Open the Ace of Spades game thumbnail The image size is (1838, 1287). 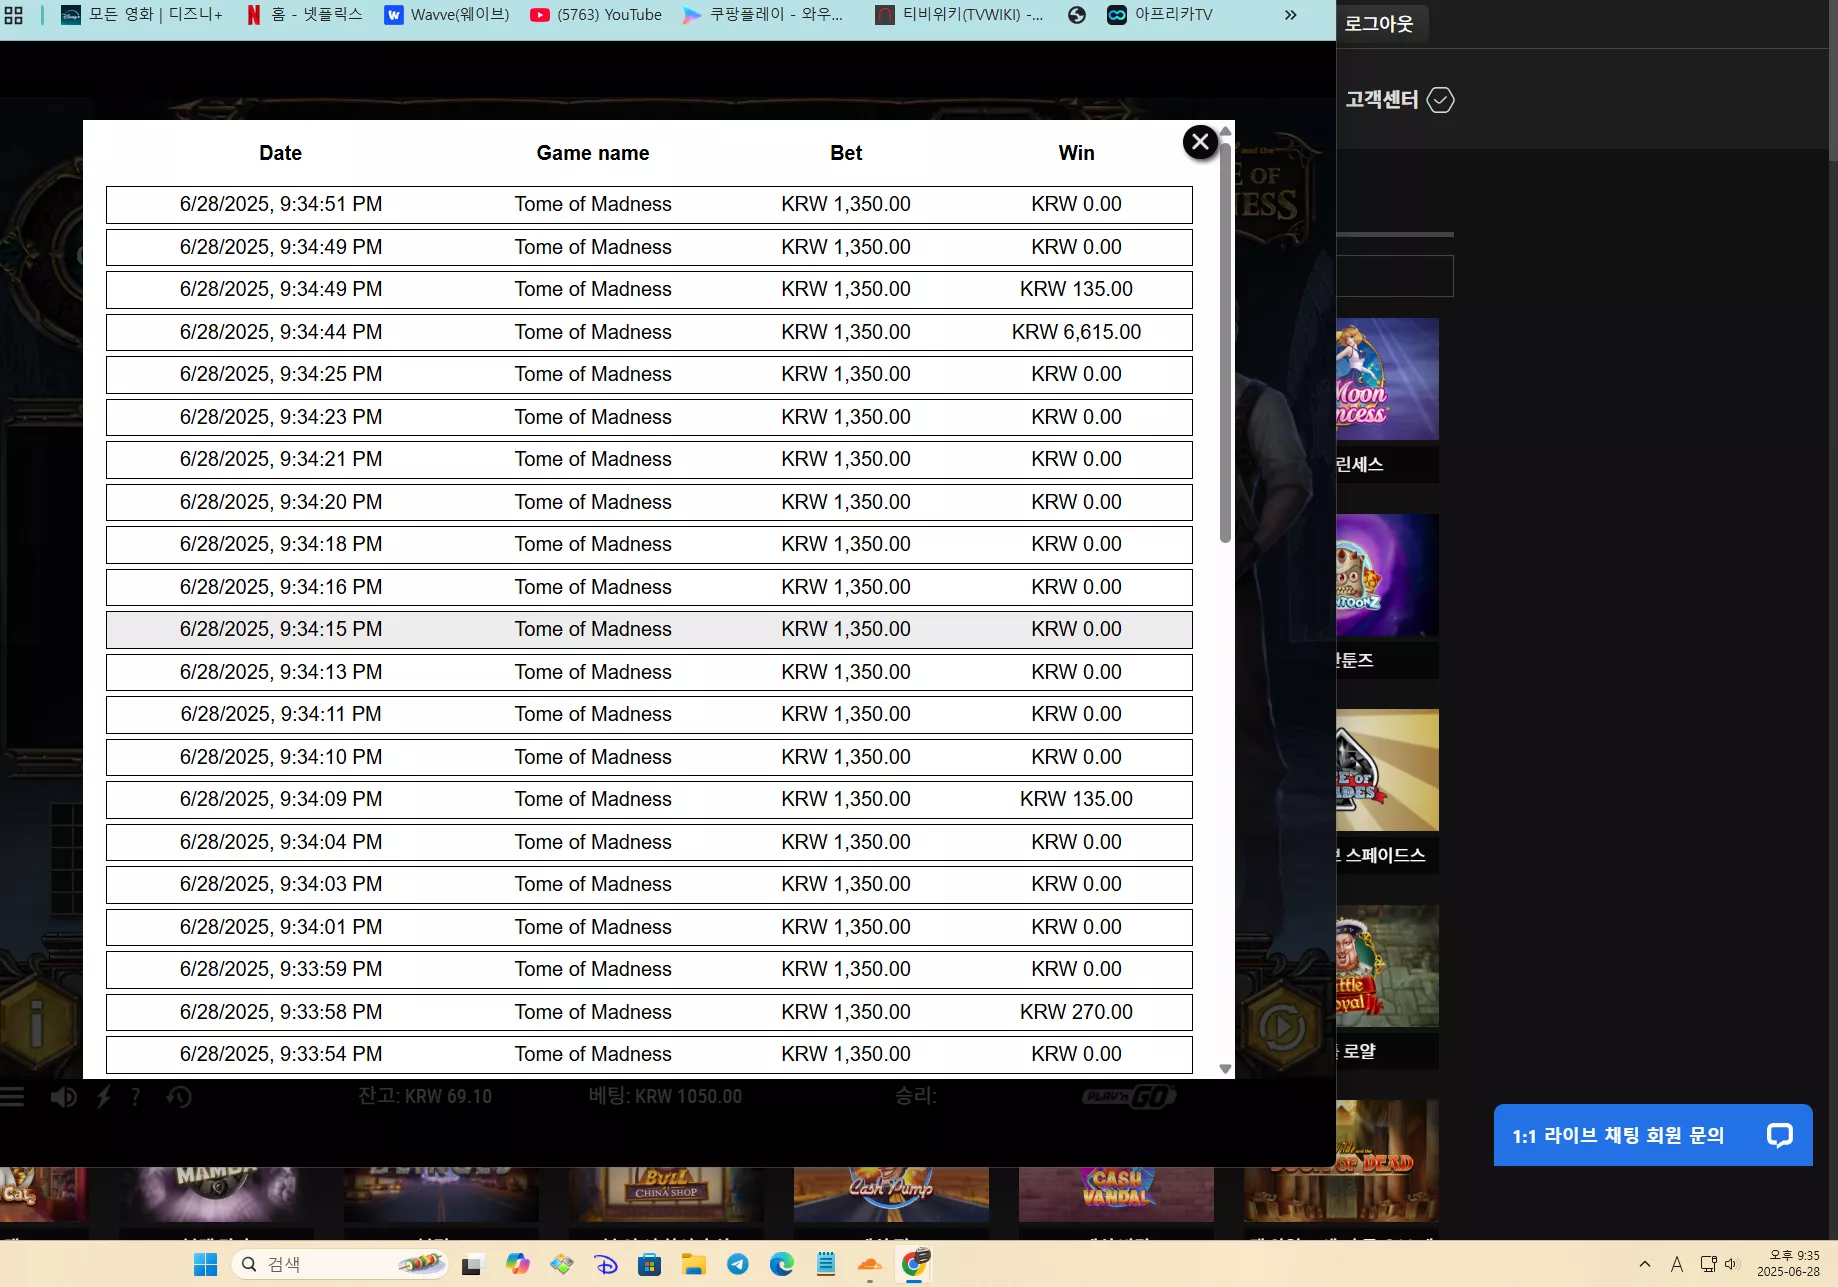coord(1388,770)
